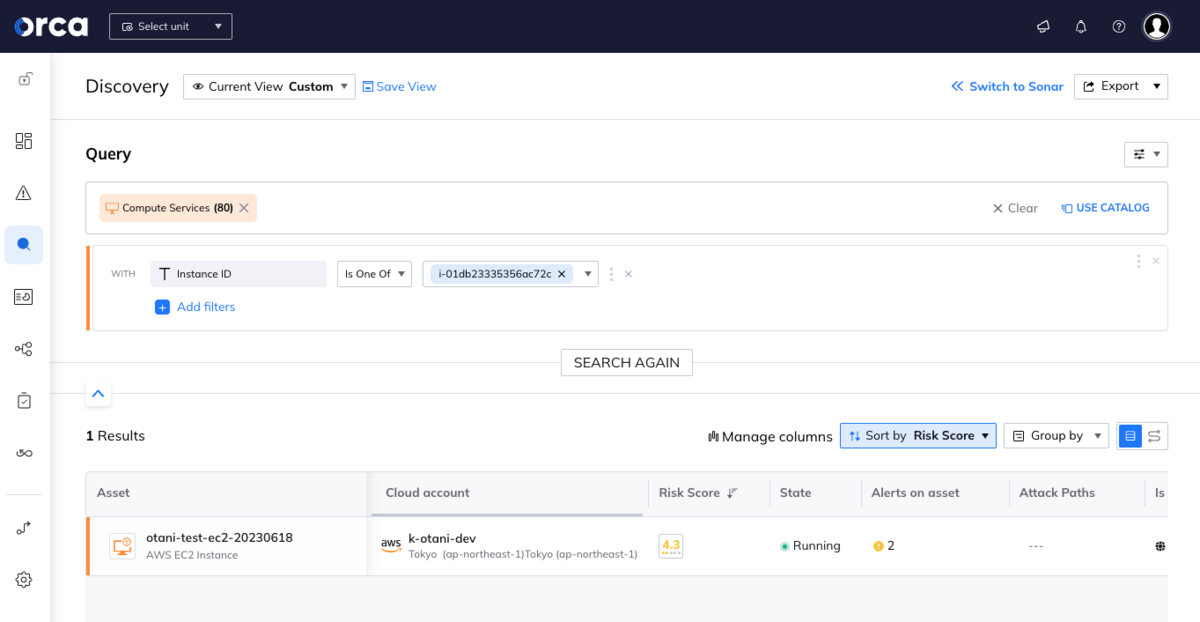Switch to the alternate flow view toggle
This screenshot has width=1200, height=622.
coord(1155,436)
